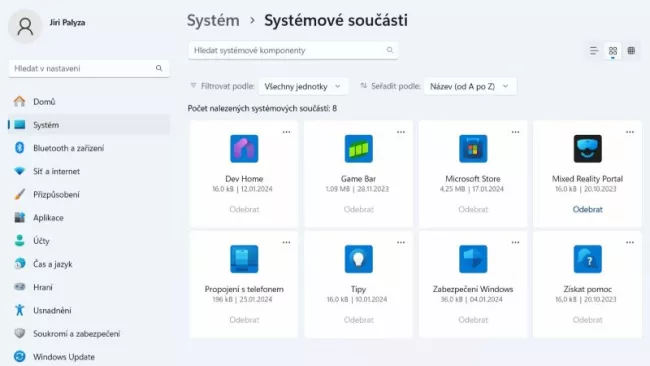Click the Propojení s telefonem card title
The image size is (650, 366).
pyautogui.click(x=244, y=289)
